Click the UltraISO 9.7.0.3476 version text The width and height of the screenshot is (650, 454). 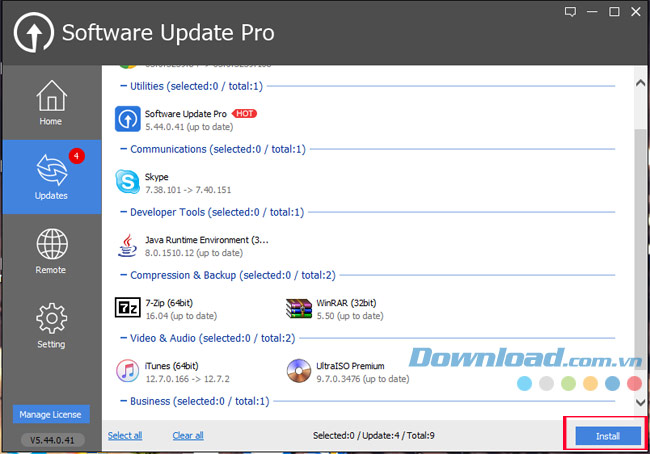(x=362, y=379)
